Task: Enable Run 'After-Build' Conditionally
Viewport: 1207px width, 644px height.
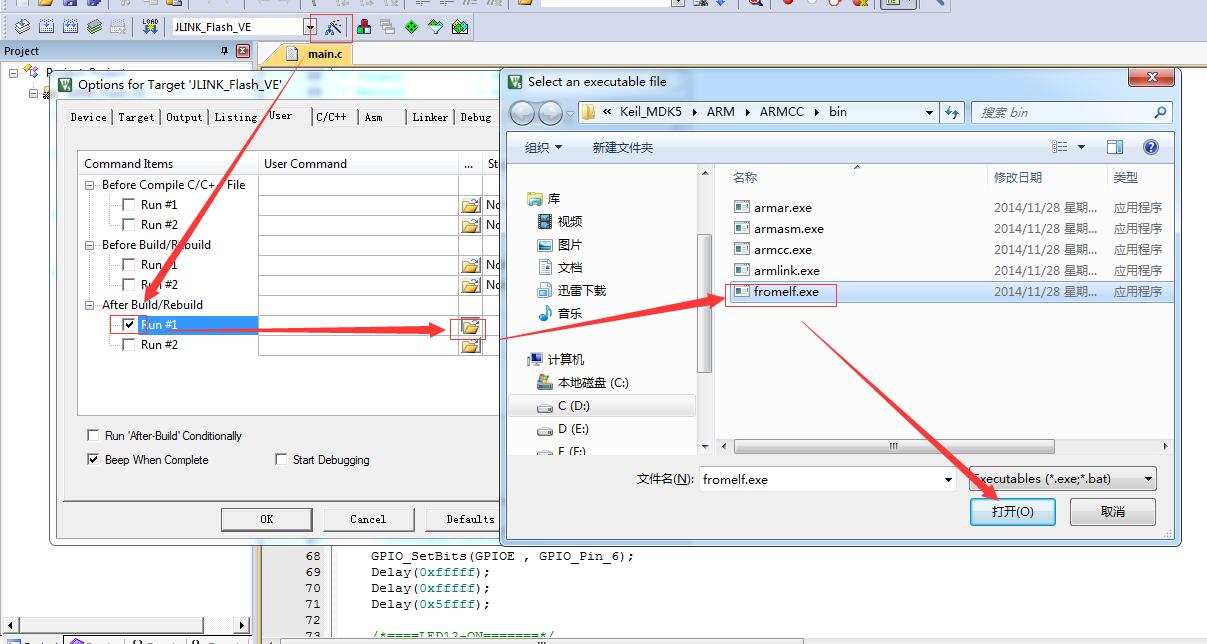Action: [94, 436]
